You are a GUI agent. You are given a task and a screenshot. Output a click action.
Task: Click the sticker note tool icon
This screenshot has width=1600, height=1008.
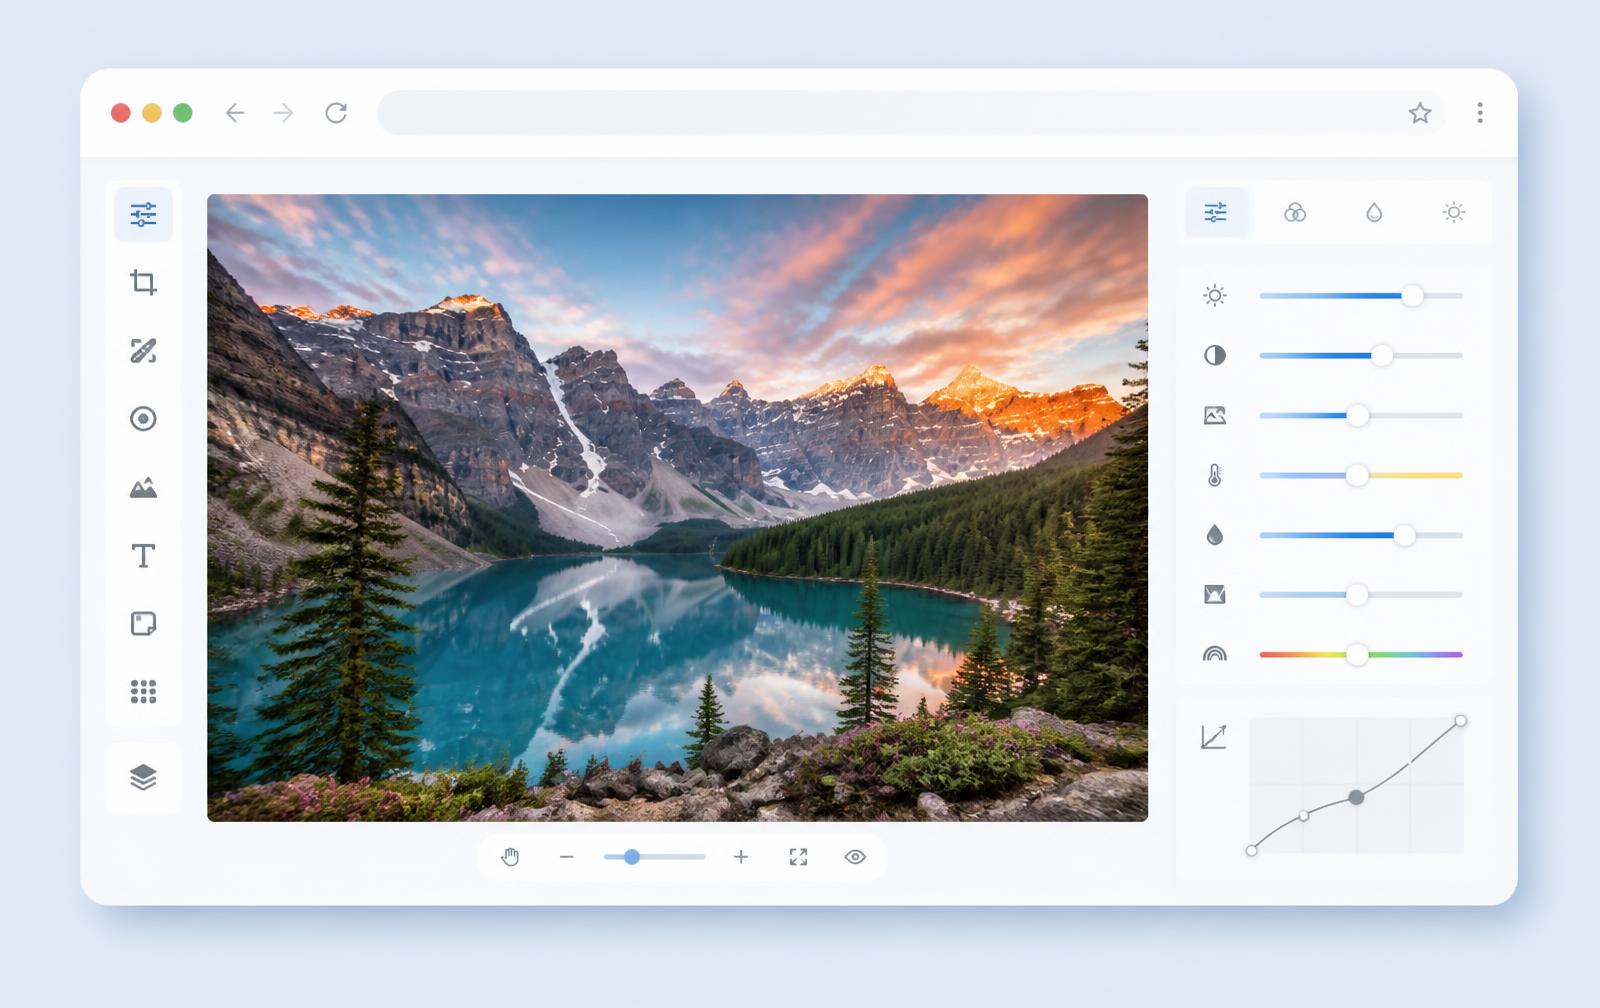143,624
